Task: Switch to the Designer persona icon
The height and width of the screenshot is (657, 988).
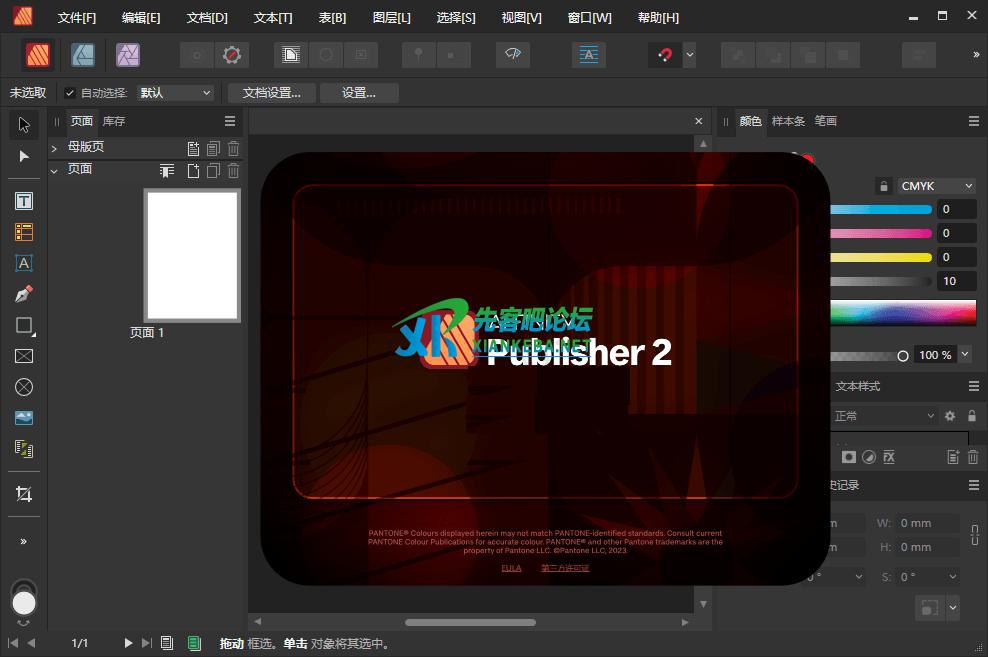Action: point(83,55)
